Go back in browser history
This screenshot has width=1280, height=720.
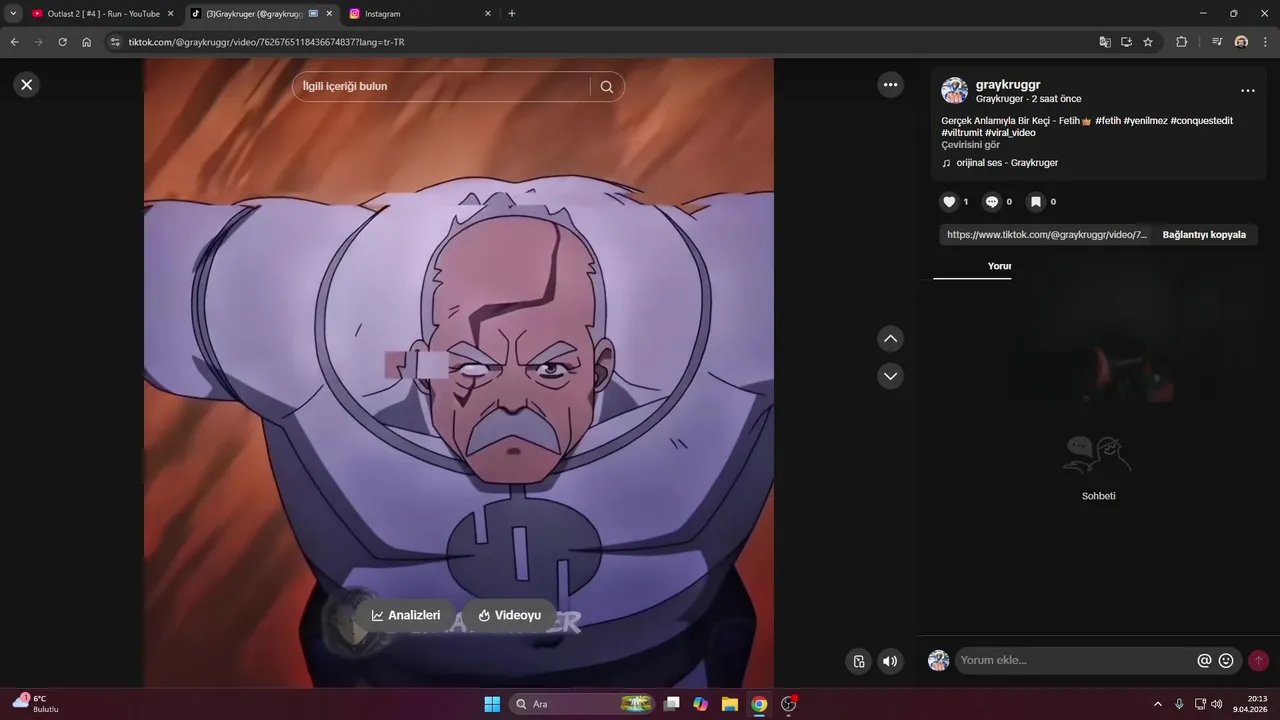point(14,42)
